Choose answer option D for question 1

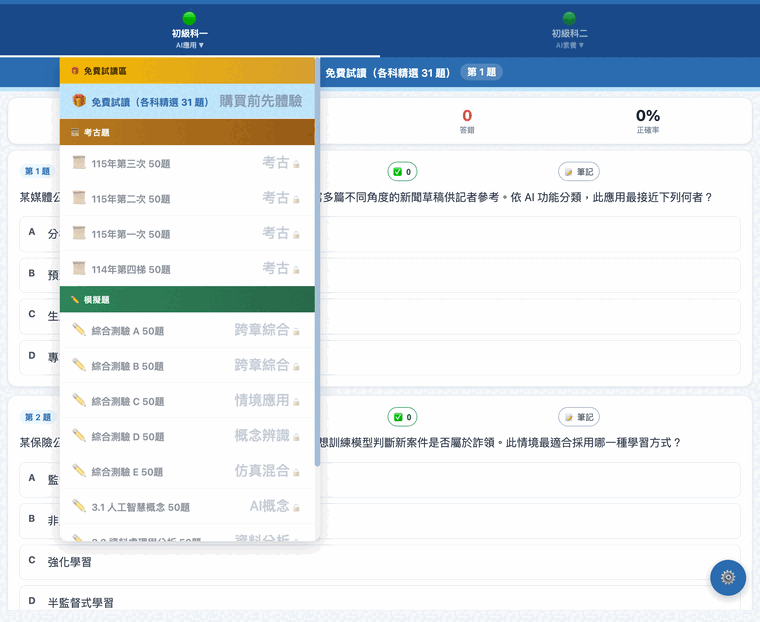(380, 358)
